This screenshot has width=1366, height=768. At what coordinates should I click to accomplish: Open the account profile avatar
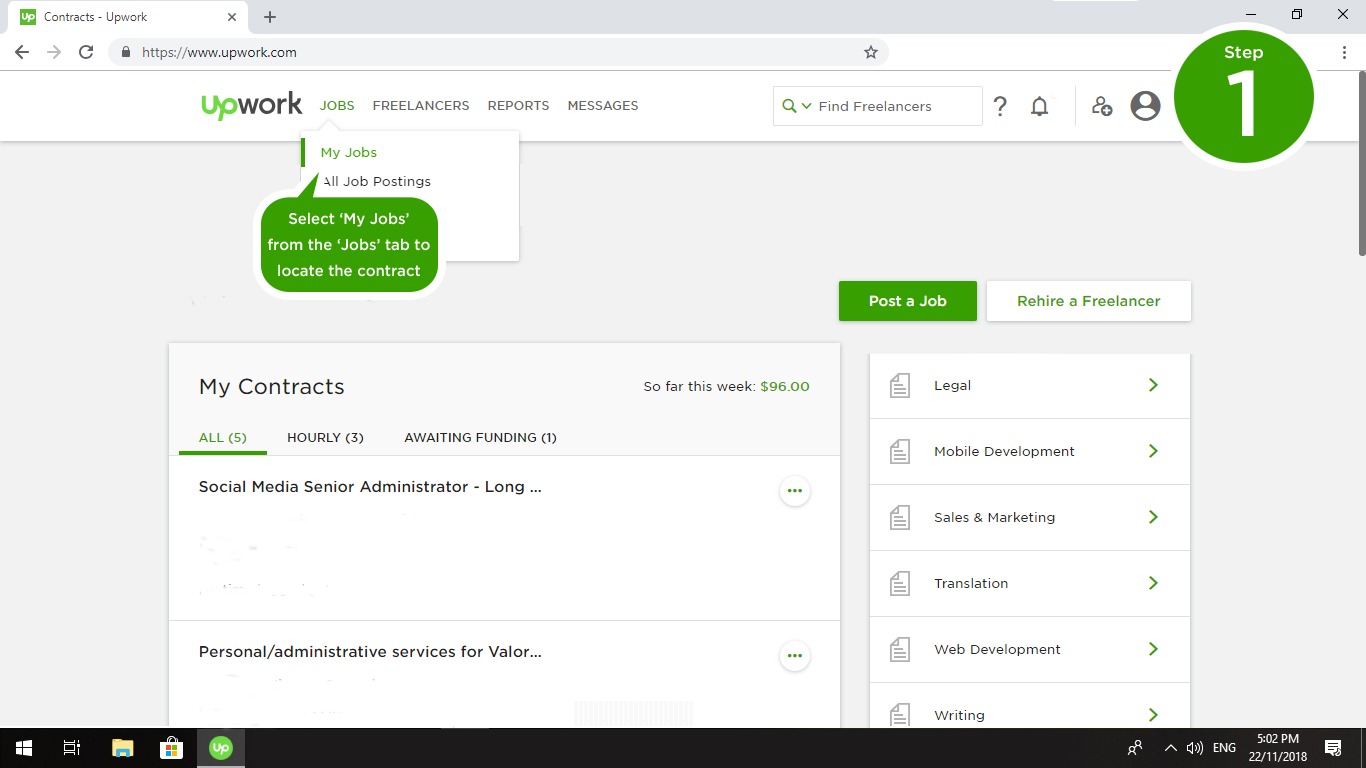click(1145, 106)
